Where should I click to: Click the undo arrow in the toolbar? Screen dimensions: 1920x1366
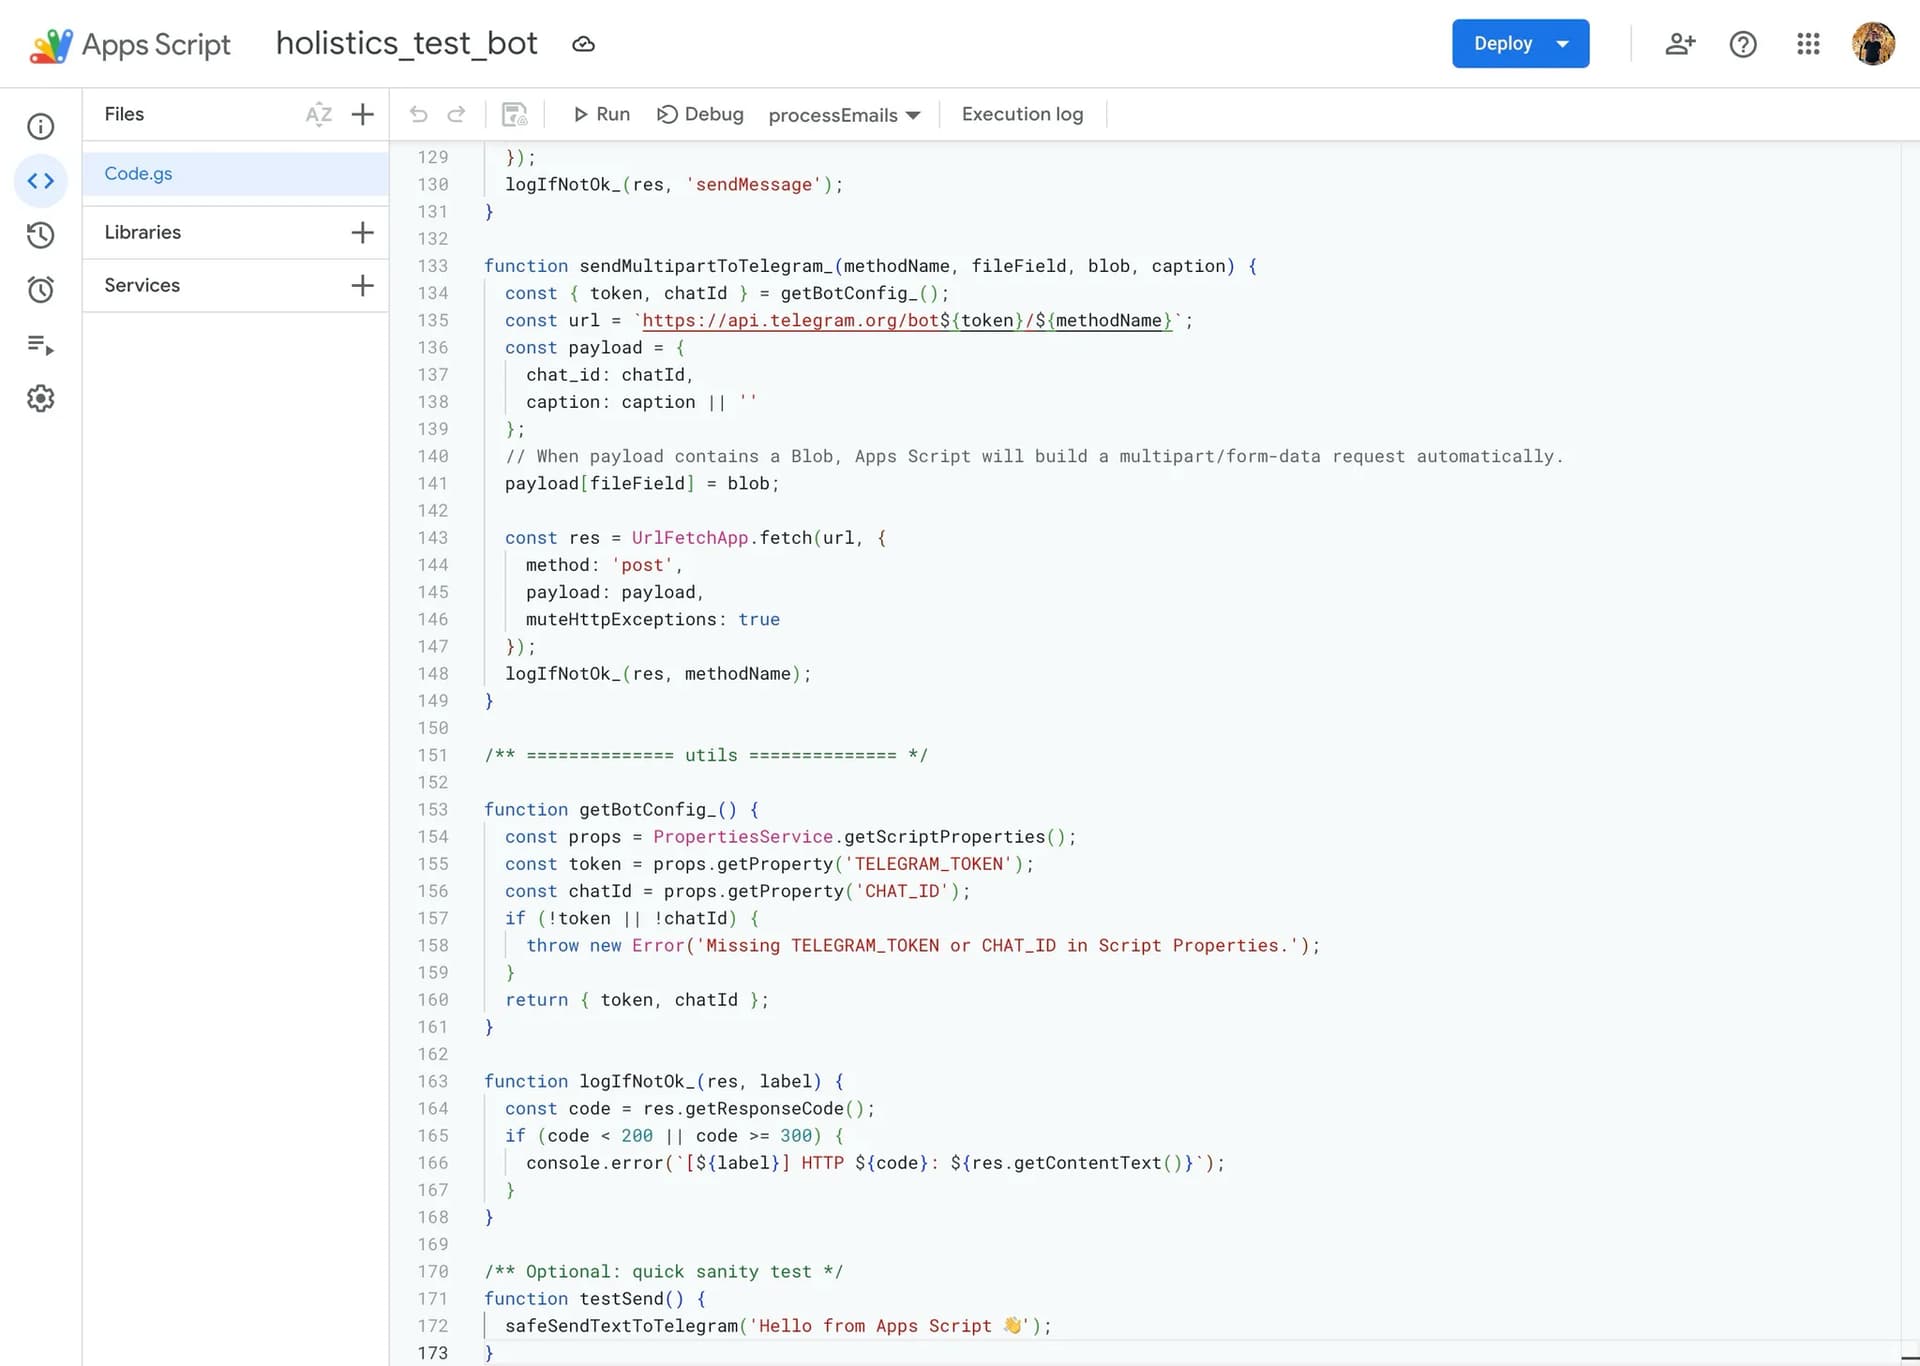[419, 115]
